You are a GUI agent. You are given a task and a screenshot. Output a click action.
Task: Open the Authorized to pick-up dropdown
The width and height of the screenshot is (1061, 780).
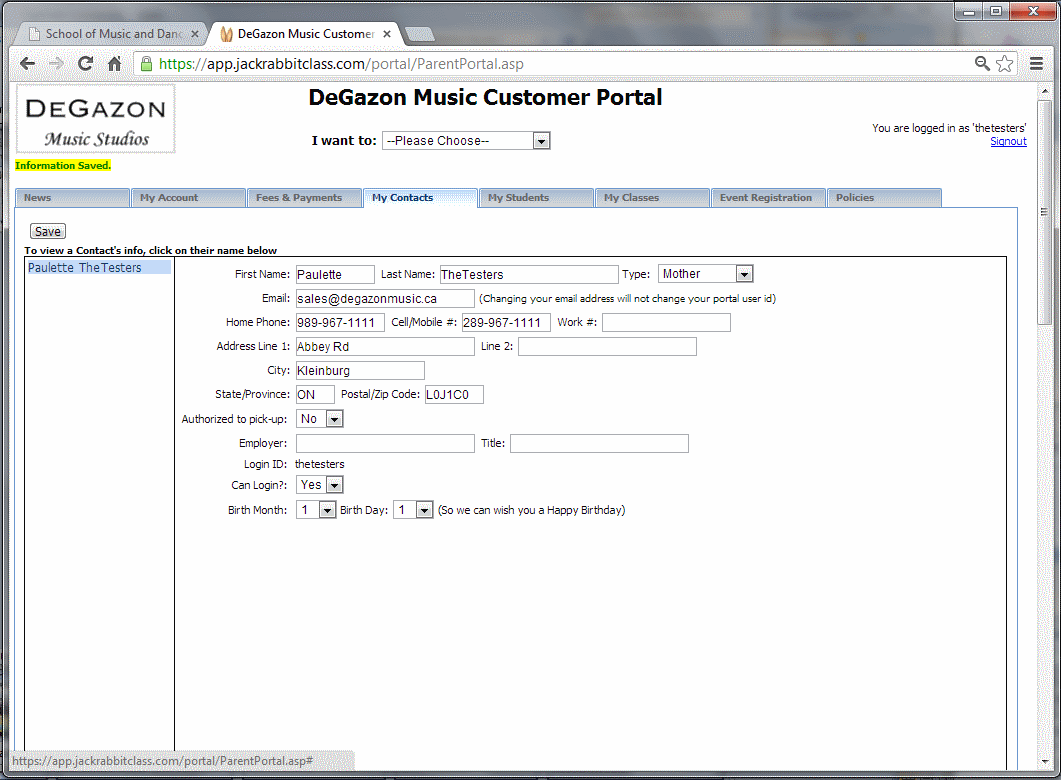(x=319, y=419)
